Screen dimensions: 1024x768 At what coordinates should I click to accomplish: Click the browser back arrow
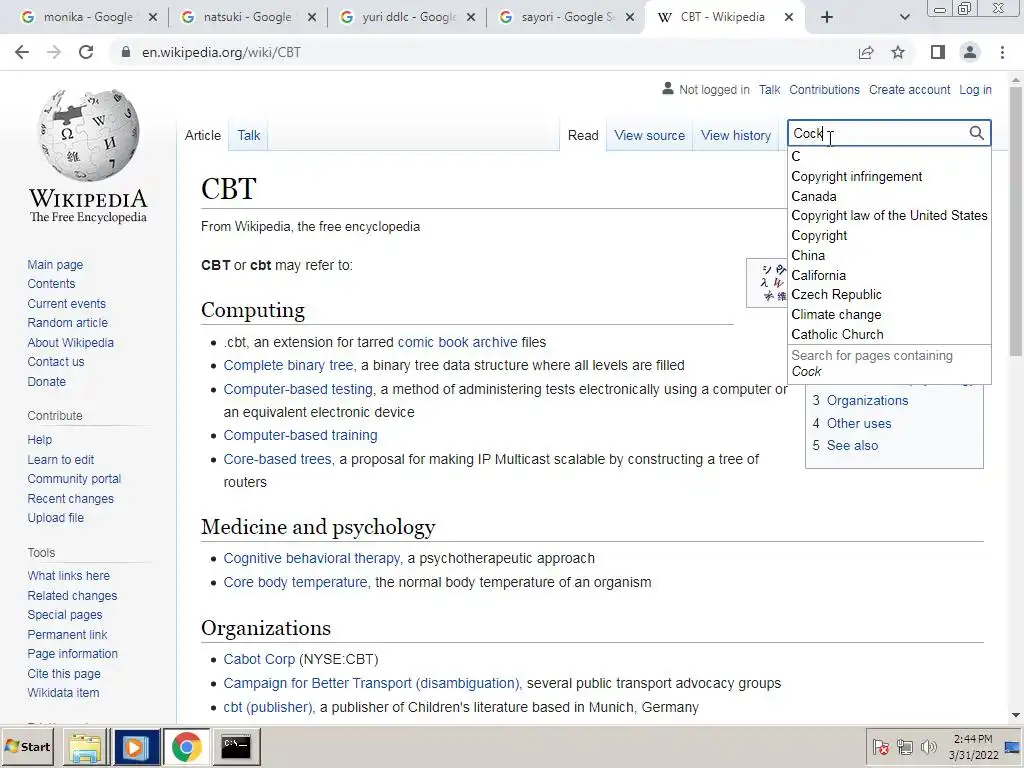click(x=22, y=52)
